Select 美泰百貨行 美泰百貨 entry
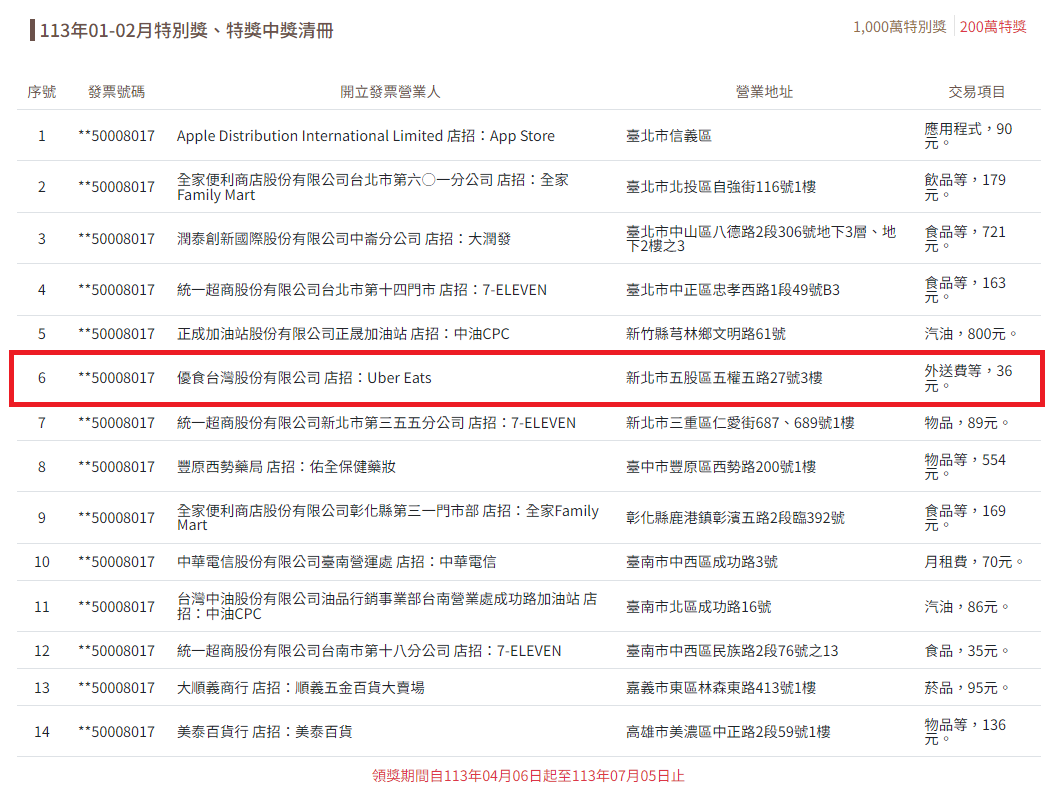This screenshot has height=798, width=1049. click(264, 732)
